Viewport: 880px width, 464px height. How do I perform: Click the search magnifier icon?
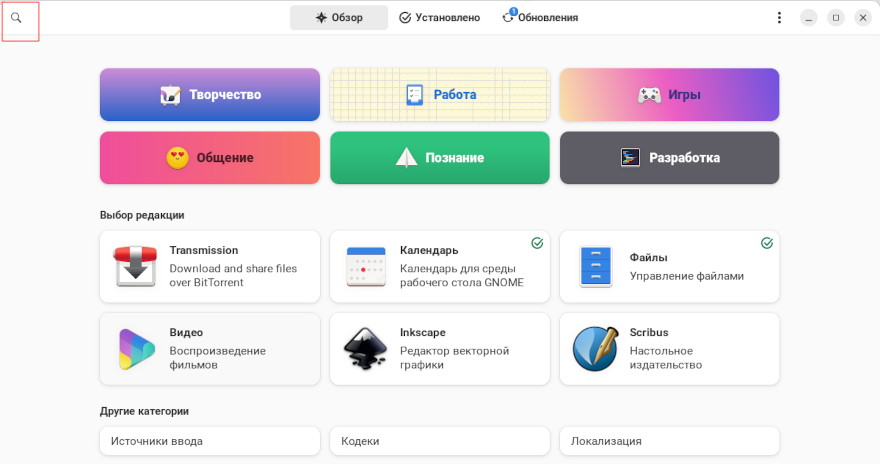(16, 18)
